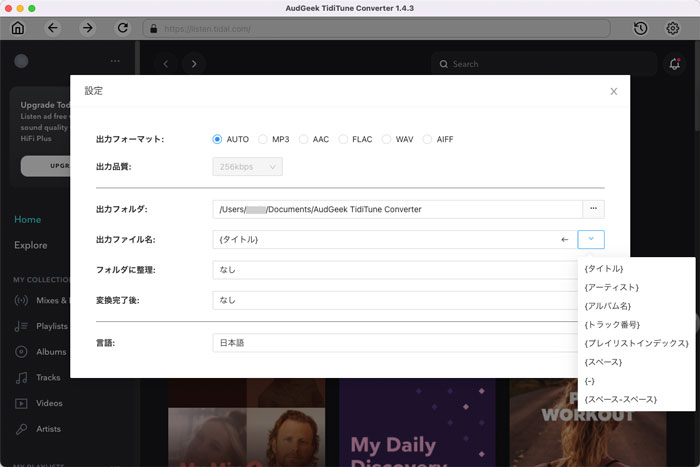Click the address bar URL field
Image resolution: width=700 pixels, height=467 pixels.
click(x=376, y=29)
